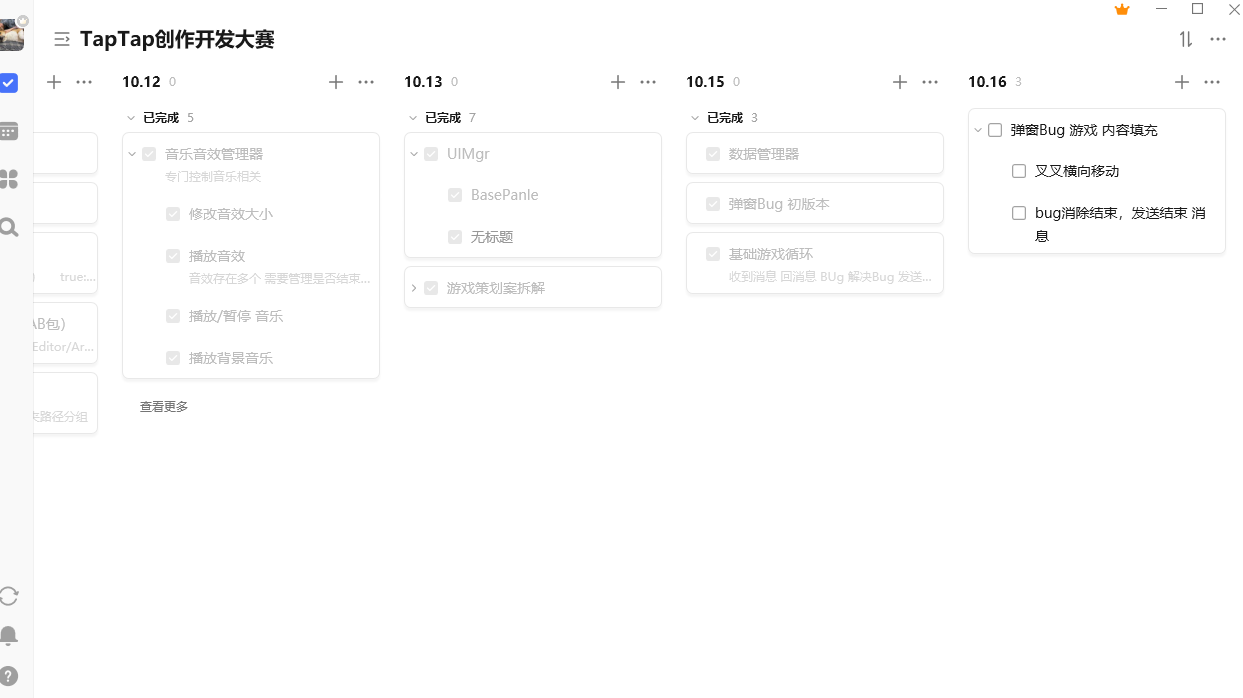The width and height of the screenshot is (1243, 698).
Task: Check the bug消除结束 subtask
Action: click(1019, 213)
